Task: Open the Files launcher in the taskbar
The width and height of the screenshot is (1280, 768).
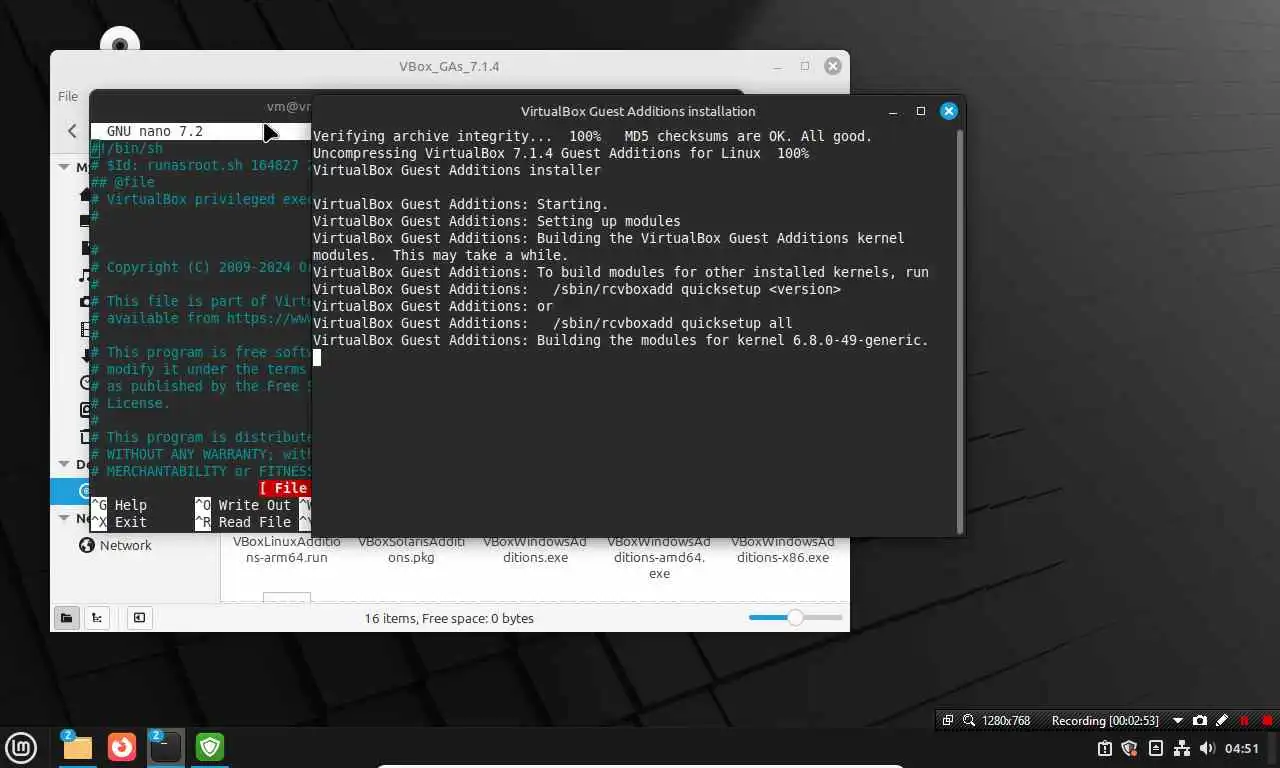Action: pyautogui.click(x=77, y=746)
